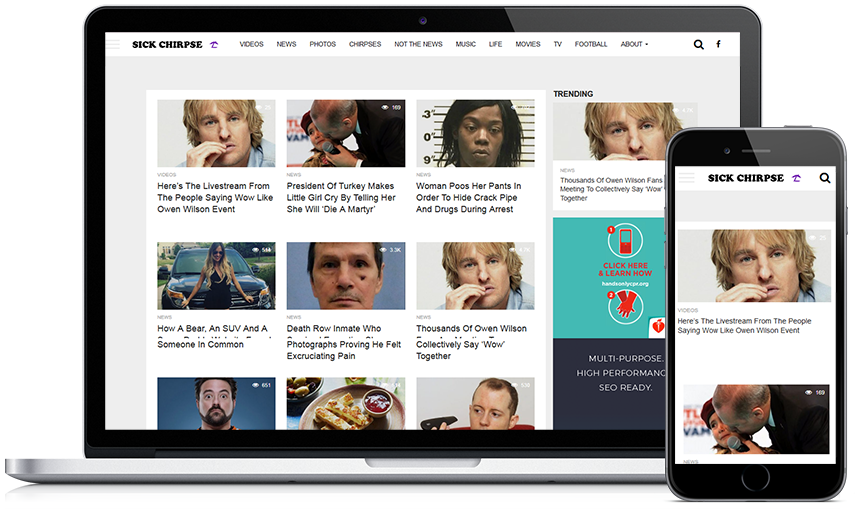Tap the hamburger menu icon on the phone

(x=686, y=178)
